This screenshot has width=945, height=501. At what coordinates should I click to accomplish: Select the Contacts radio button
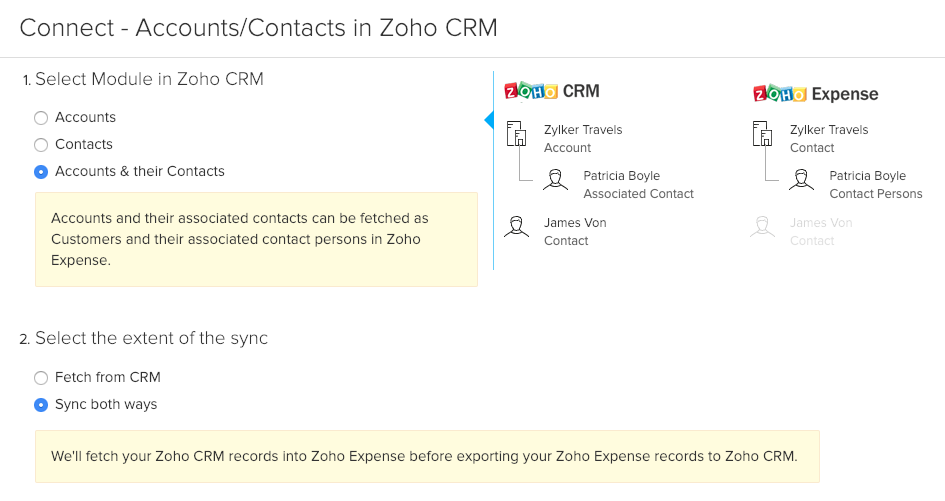(x=41, y=145)
